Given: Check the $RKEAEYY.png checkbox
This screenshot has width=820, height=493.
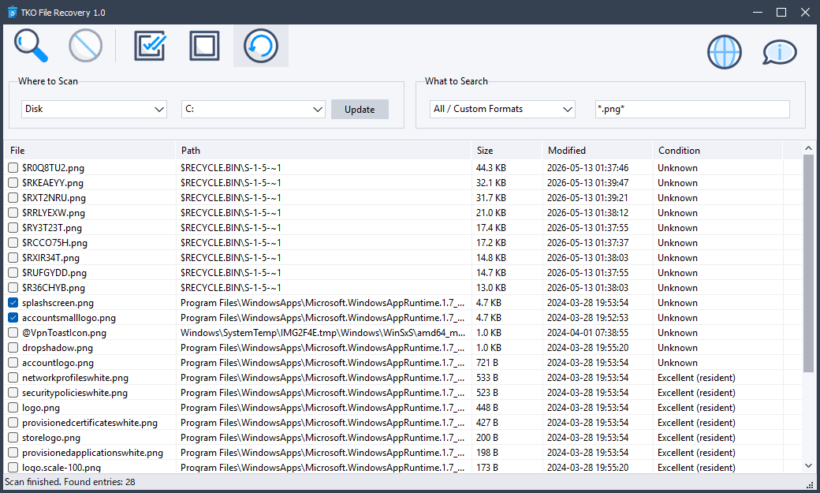Looking at the screenshot, I should coord(13,183).
